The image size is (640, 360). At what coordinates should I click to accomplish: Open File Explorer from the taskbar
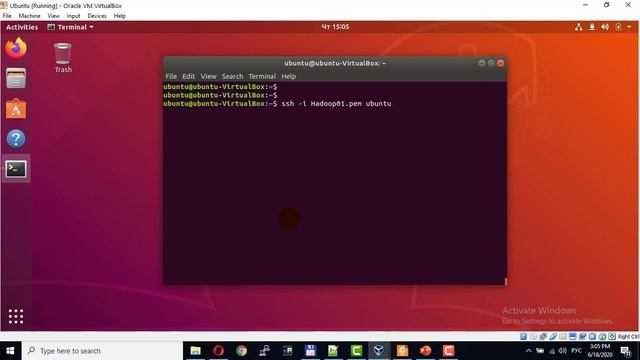(x=196, y=351)
